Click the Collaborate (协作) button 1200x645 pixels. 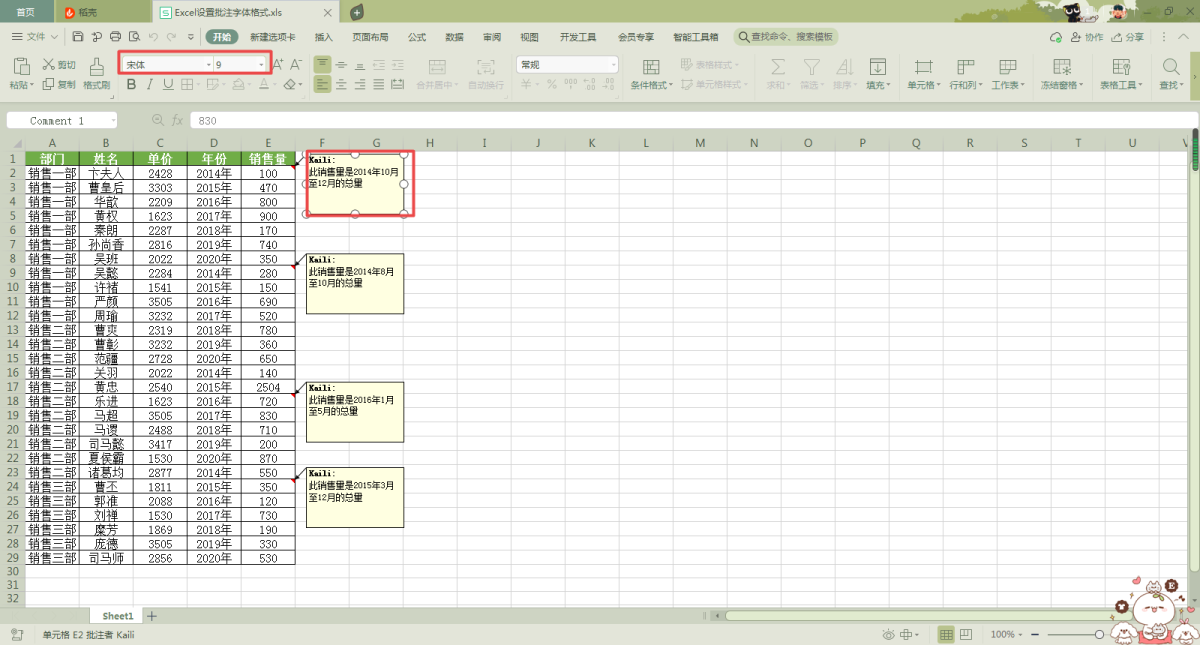[1087, 37]
